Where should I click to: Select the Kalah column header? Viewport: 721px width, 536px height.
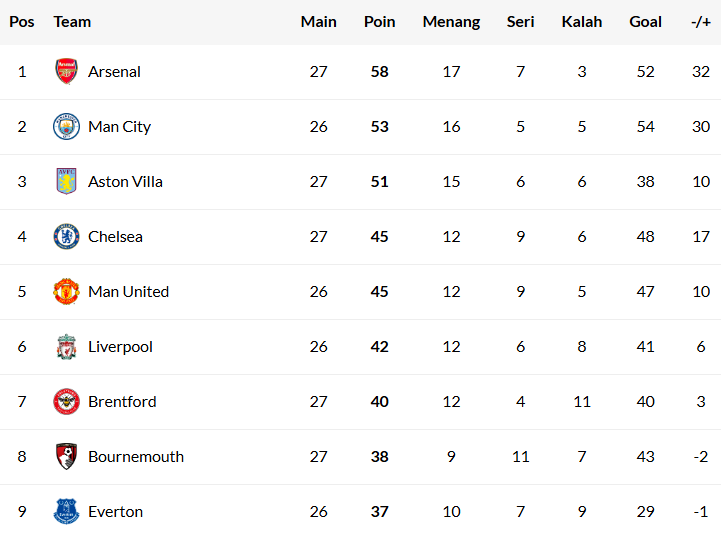582,22
